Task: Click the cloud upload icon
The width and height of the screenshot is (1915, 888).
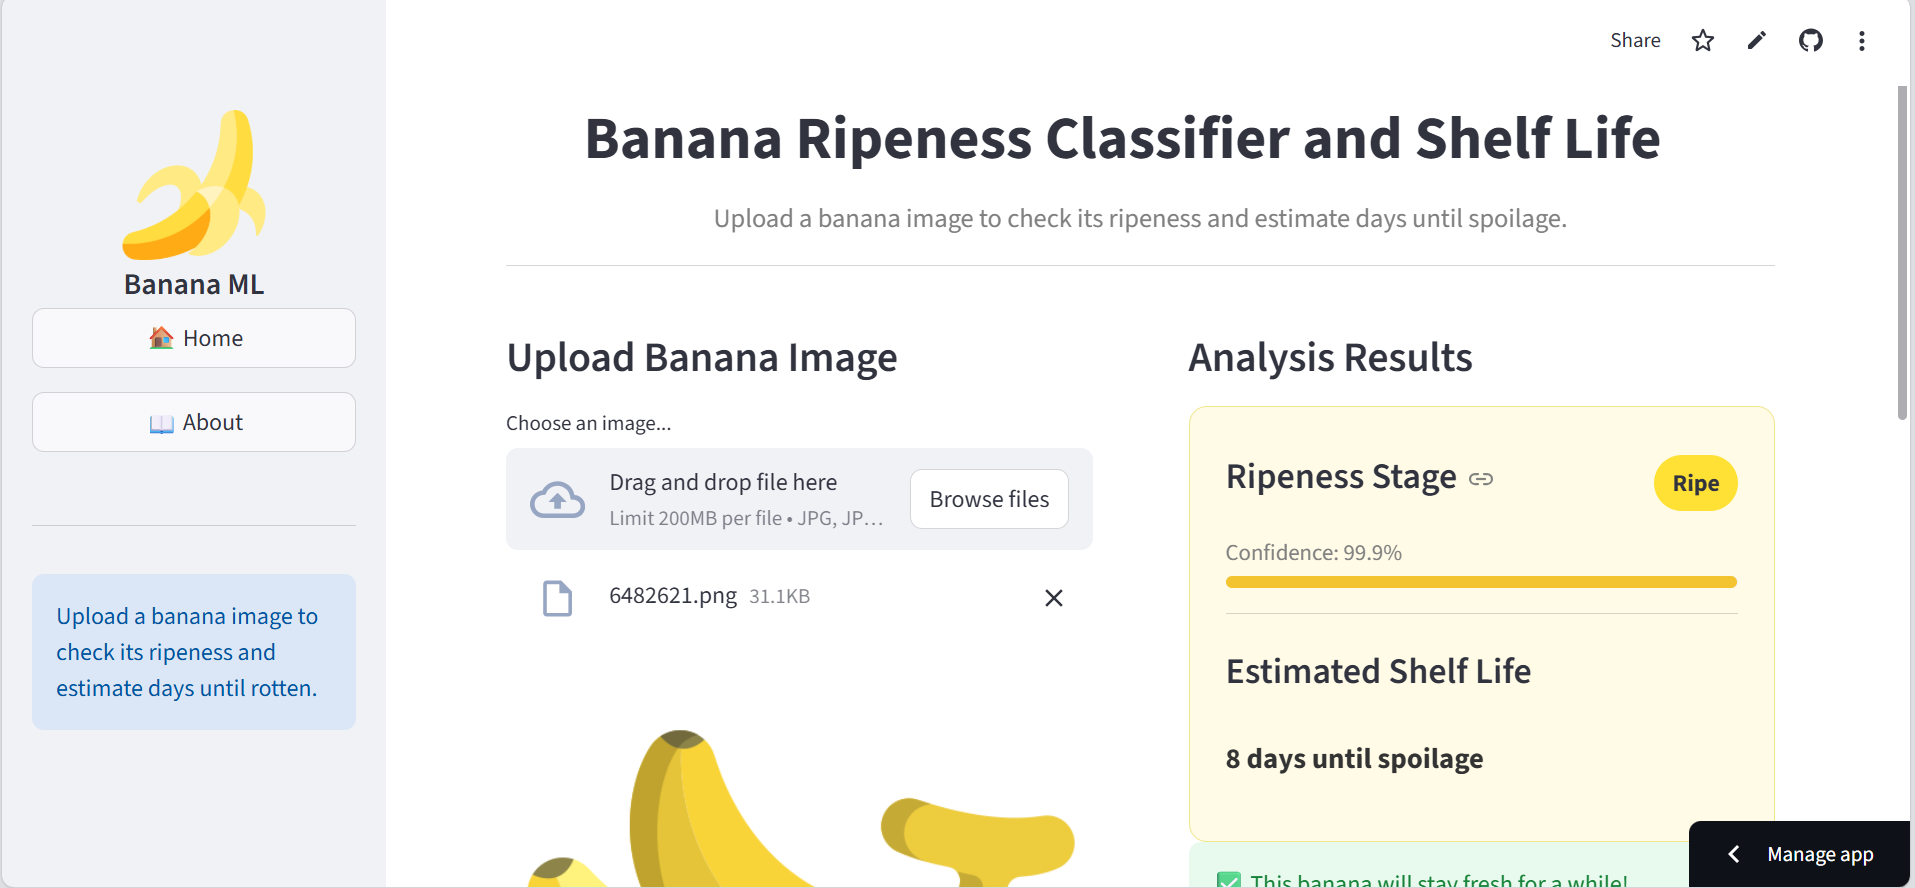Action: [x=557, y=498]
